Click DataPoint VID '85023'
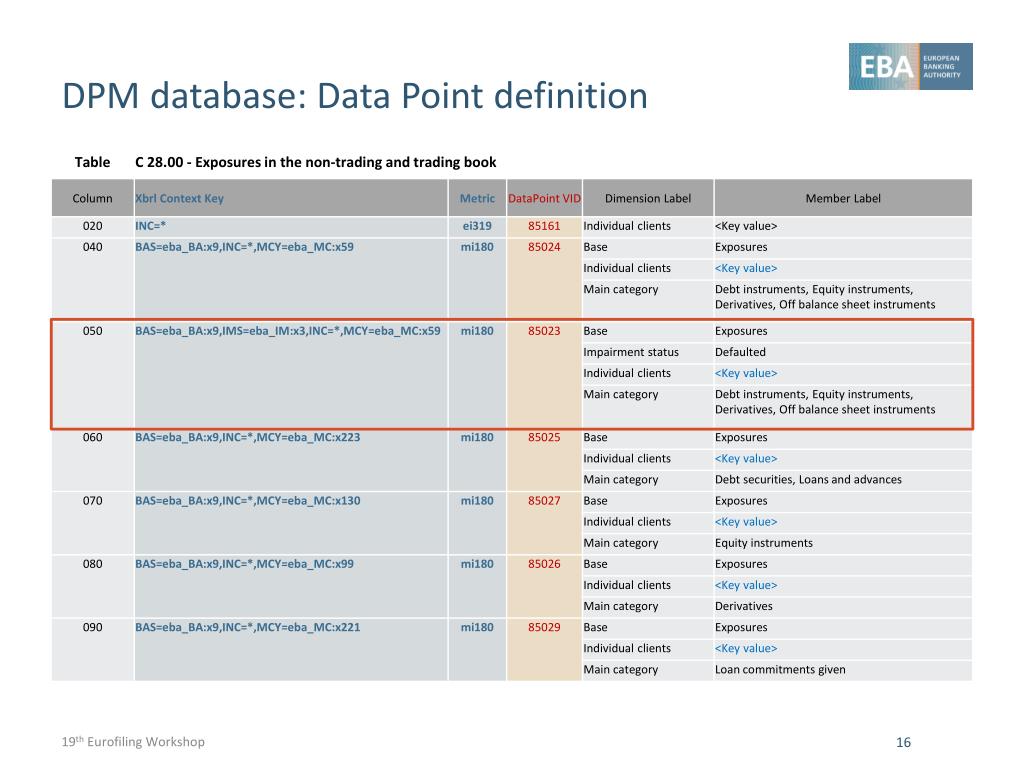The width and height of the screenshot is (1024, 768). pos(544,331)
